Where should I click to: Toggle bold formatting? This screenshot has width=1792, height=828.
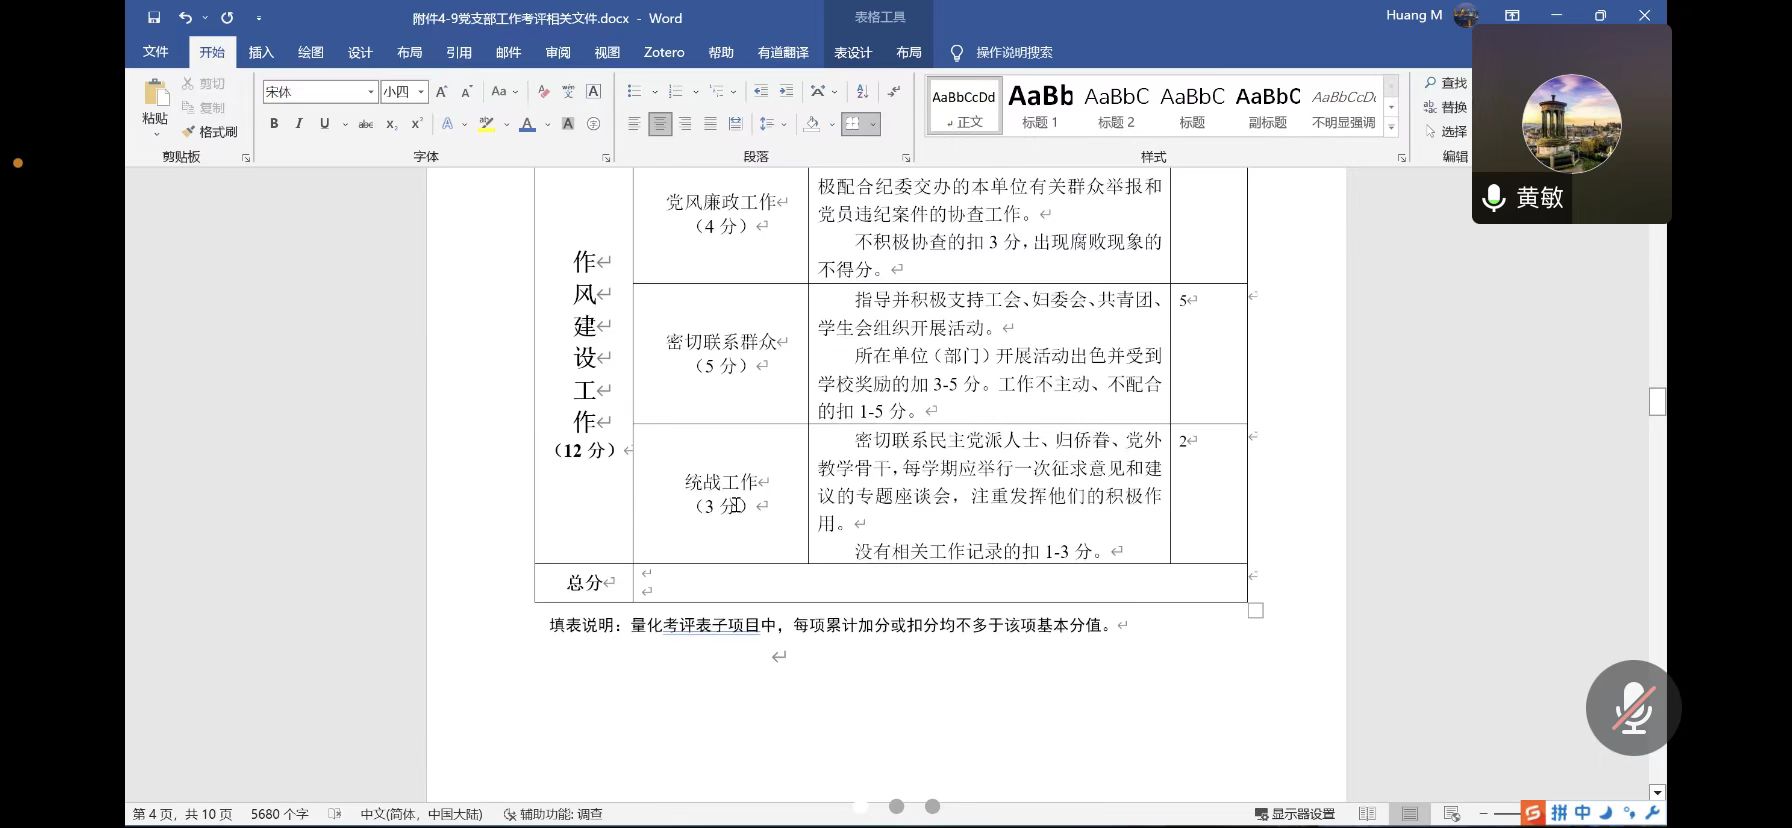[x=274, y=123]
